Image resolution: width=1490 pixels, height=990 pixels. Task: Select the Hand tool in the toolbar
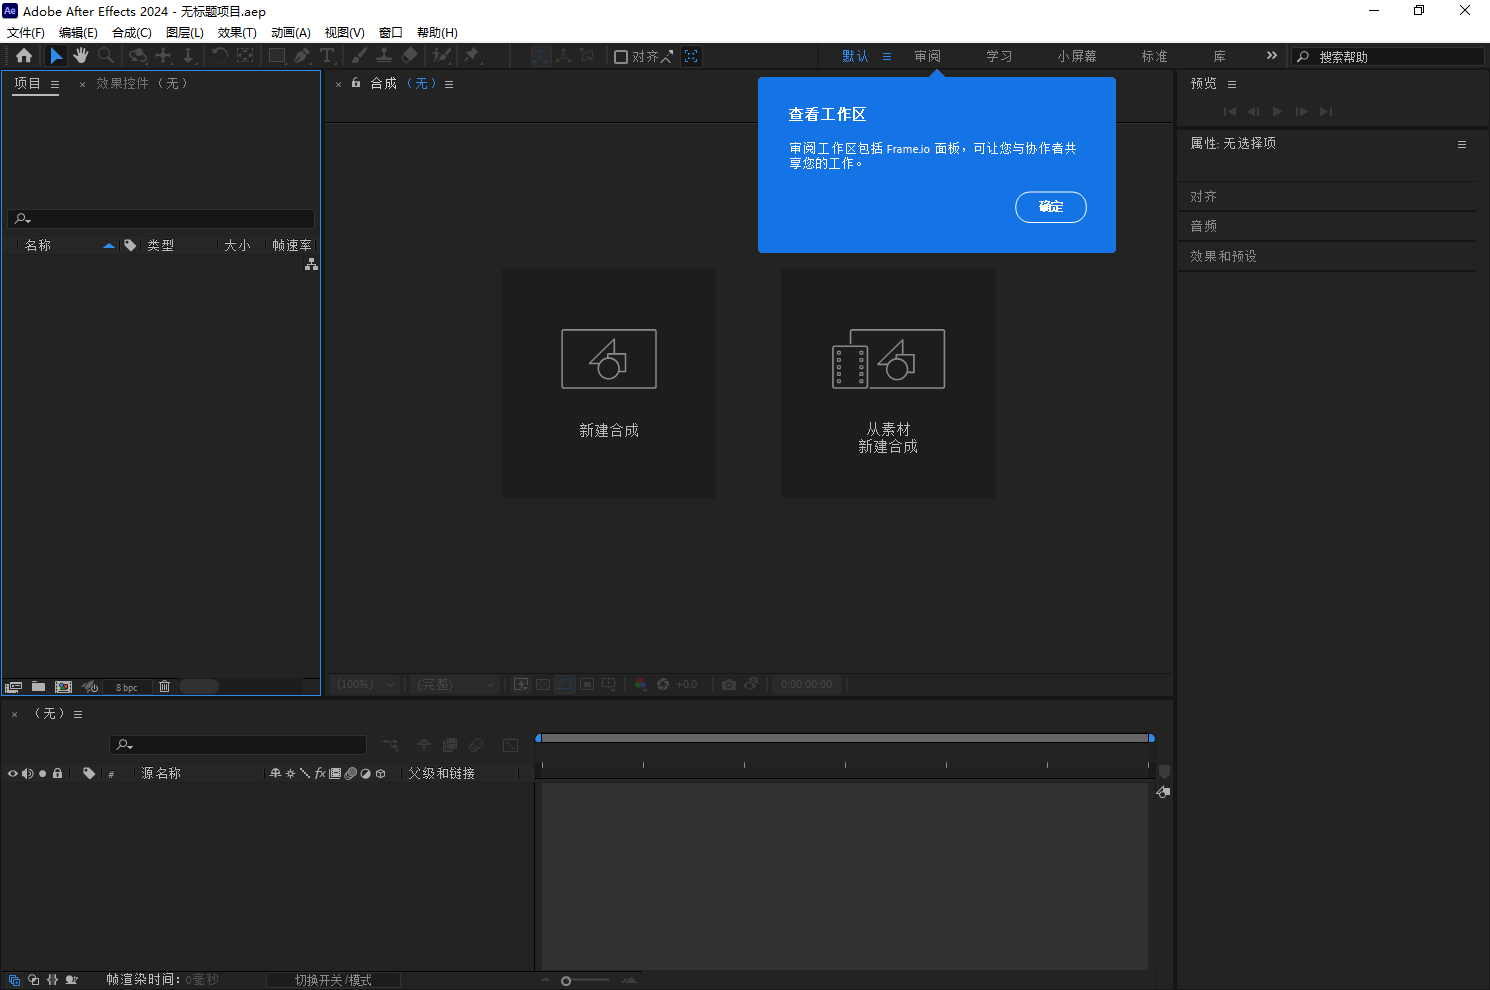coord(80,56)
